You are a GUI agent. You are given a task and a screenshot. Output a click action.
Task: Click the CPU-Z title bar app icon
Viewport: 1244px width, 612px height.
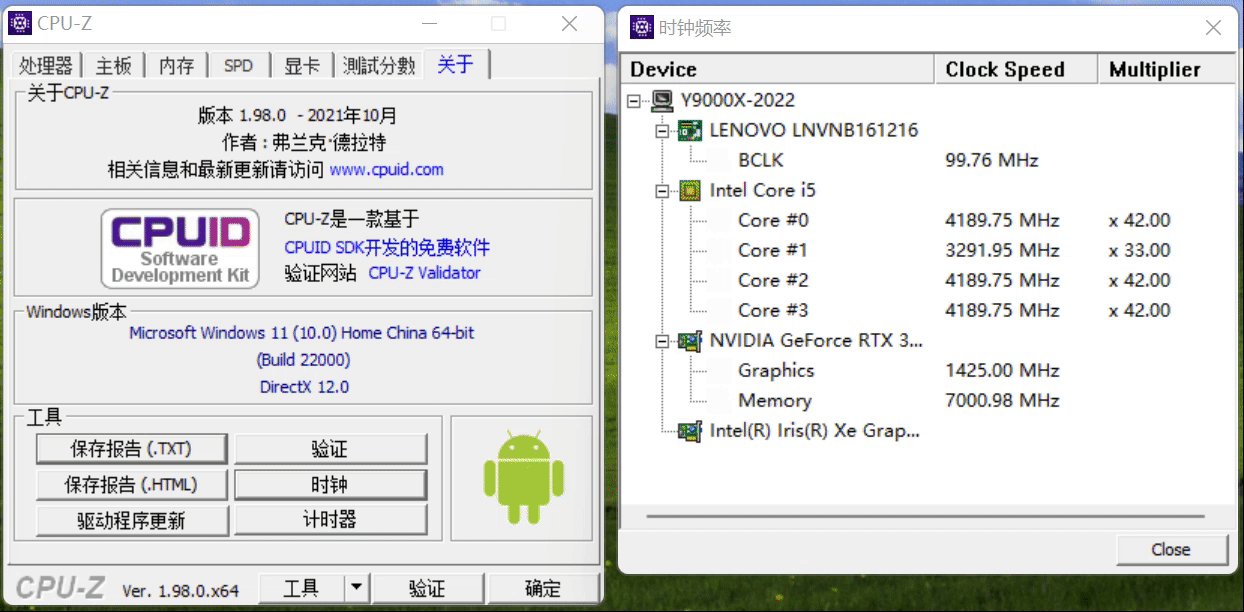pyautogui.click(x=21, y=23)
